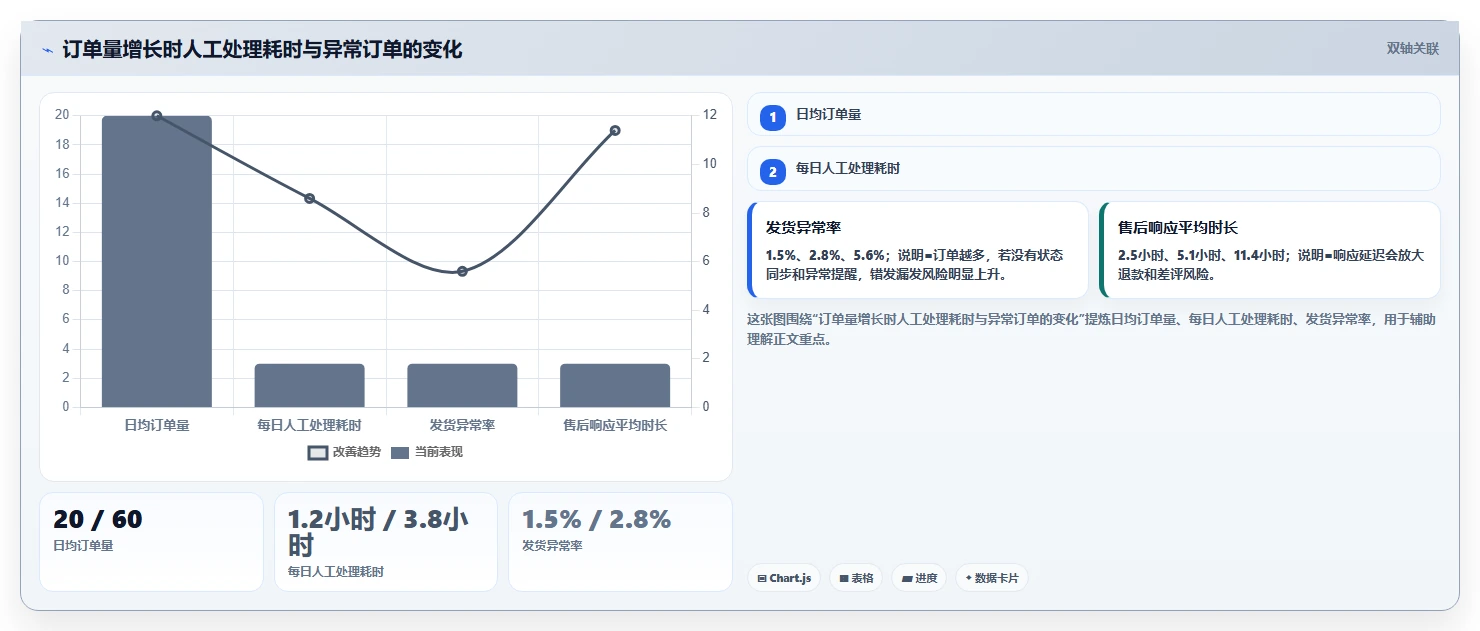Viewport: 1480px width, 631px height.
Task: Click the x-axis label 售后响应平均时长
Action: 615,425
